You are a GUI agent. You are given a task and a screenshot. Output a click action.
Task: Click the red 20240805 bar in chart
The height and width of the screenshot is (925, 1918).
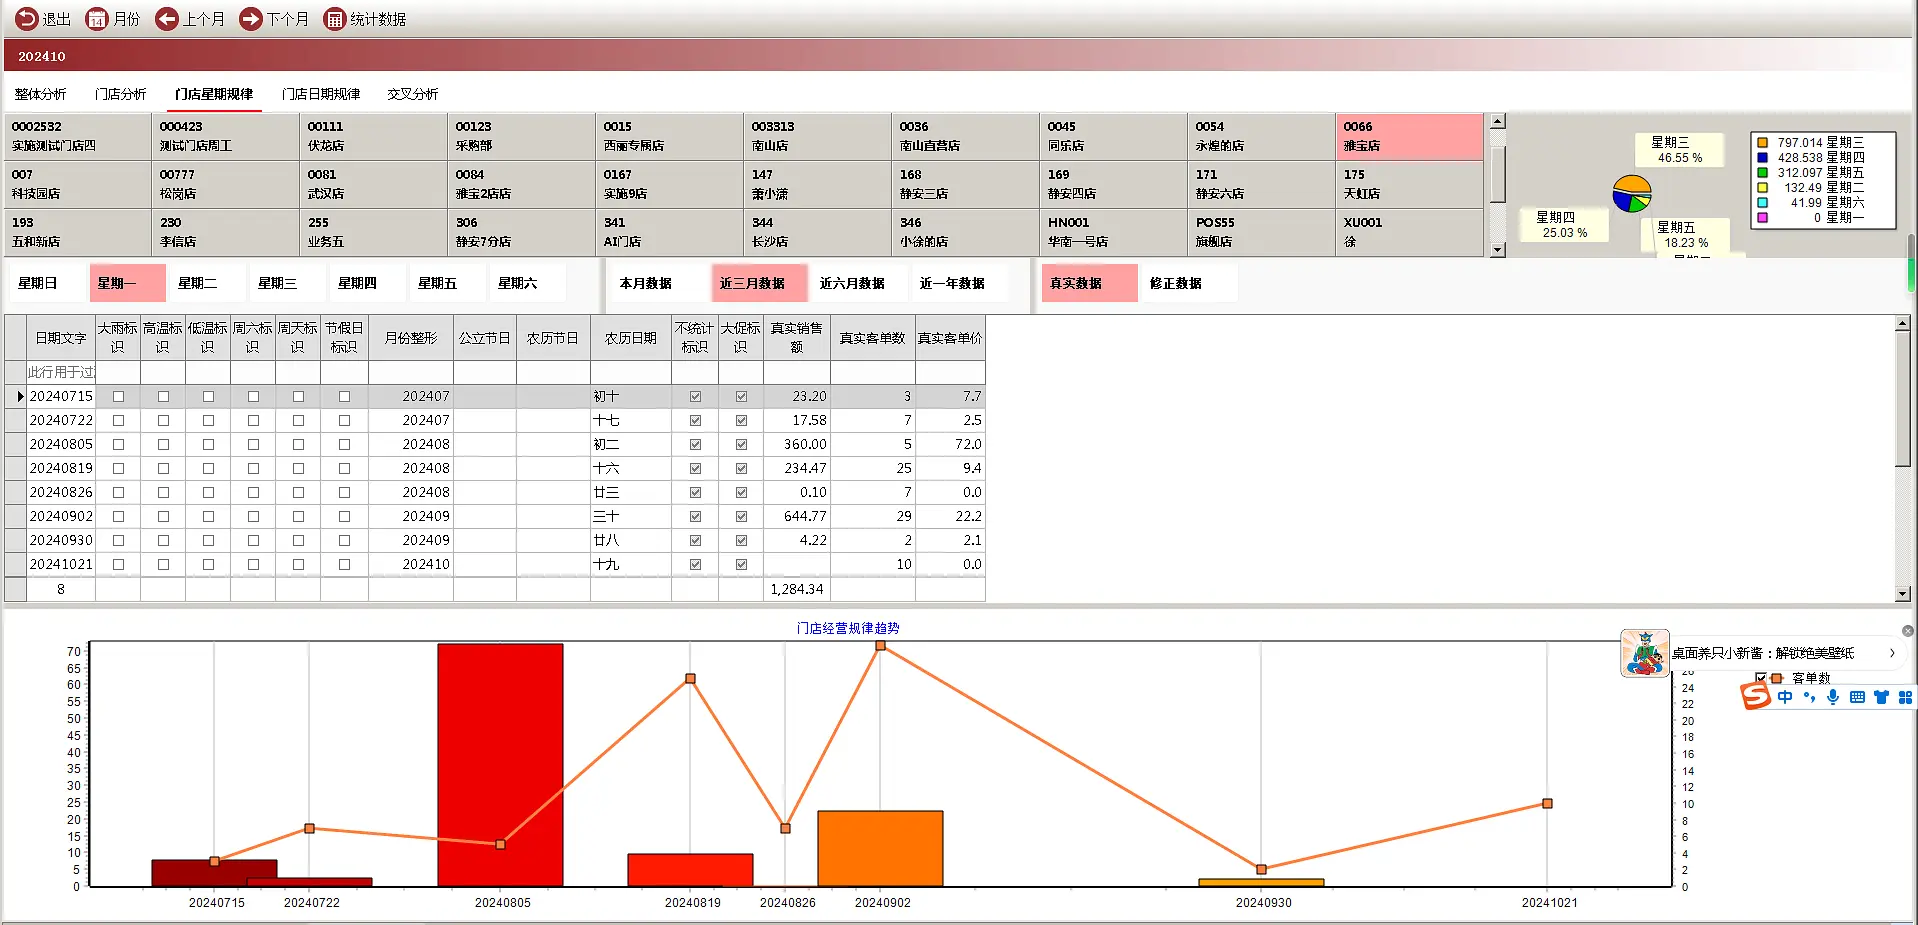click(x=500, y=765)
